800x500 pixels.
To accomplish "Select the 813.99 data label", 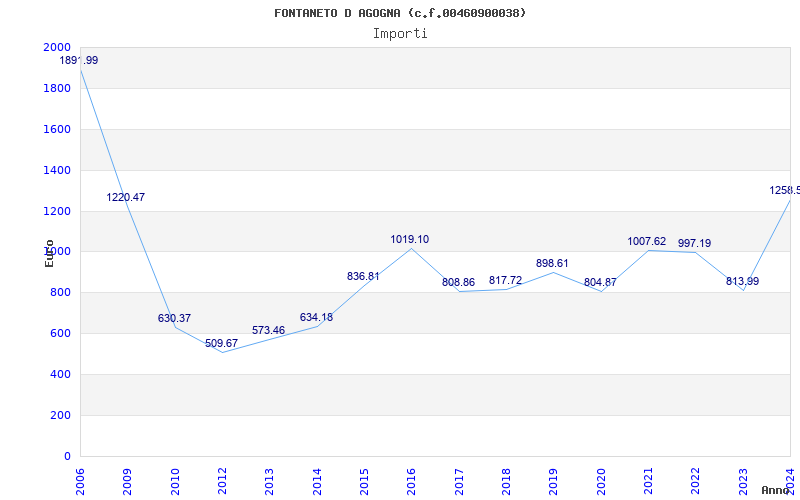I will coord(742,281).
